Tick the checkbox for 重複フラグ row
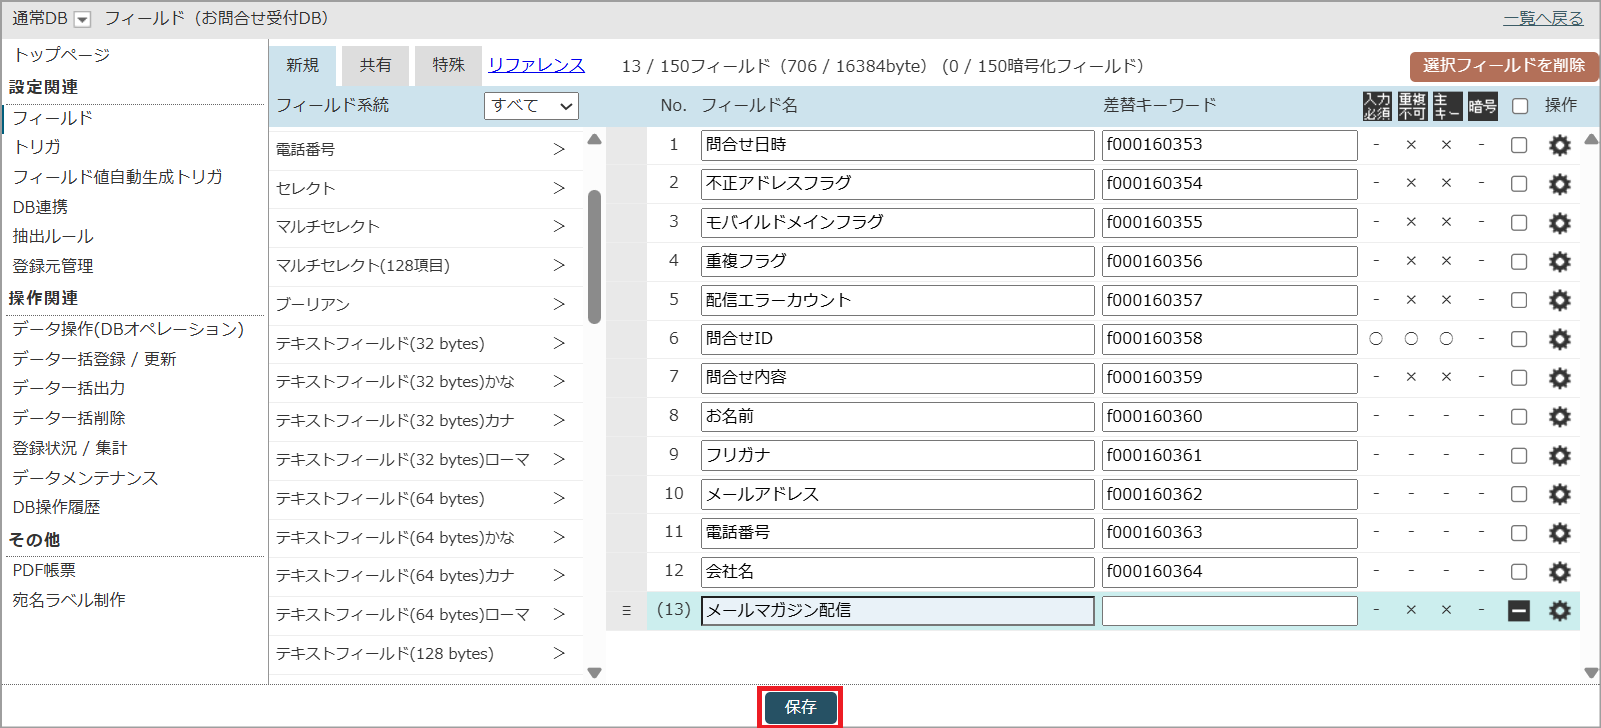 (1519, 262)
